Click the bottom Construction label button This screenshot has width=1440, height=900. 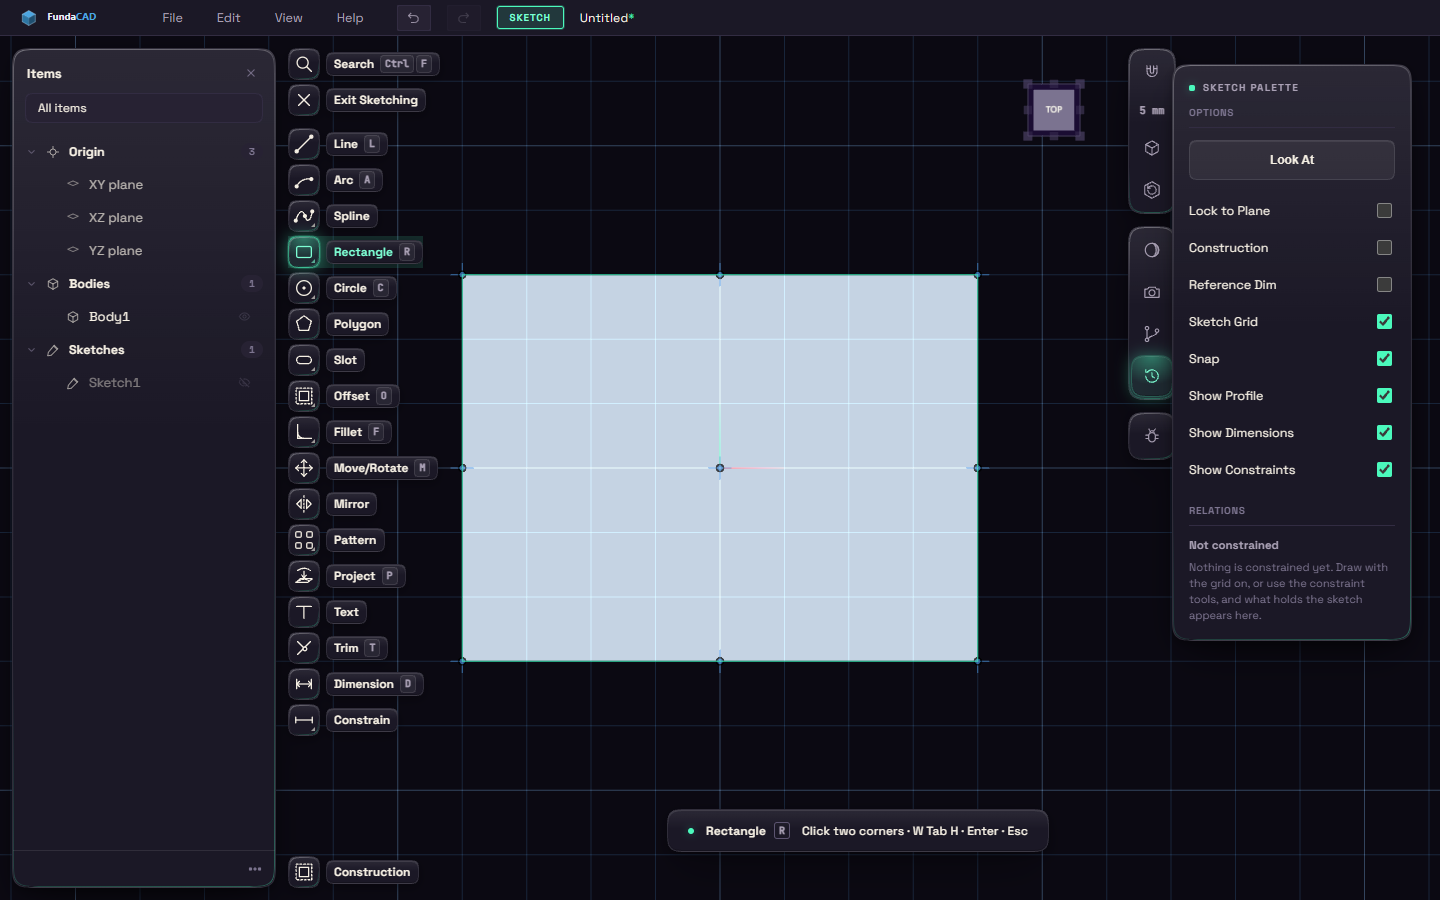point(372,872)
